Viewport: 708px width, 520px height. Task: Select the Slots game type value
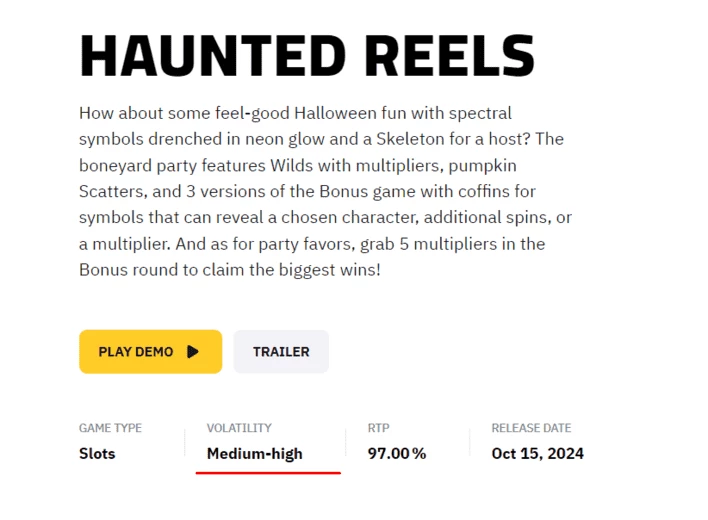coord(97,453)
